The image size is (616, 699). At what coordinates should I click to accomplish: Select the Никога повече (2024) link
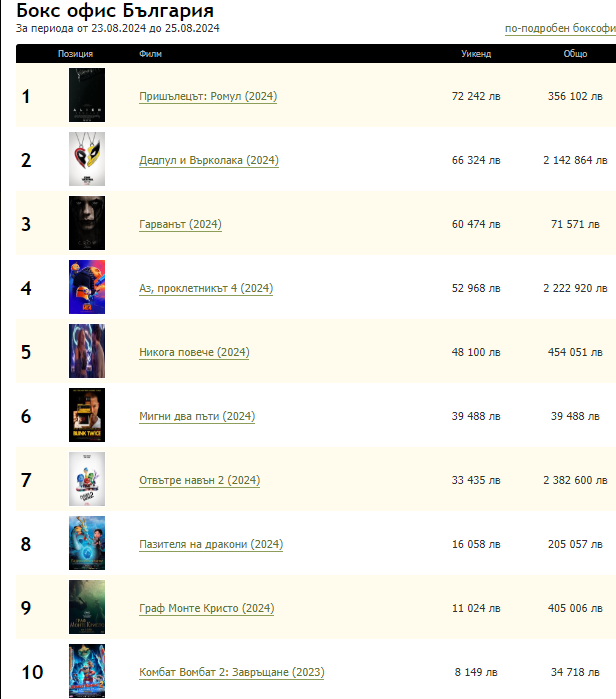(194, 353)
